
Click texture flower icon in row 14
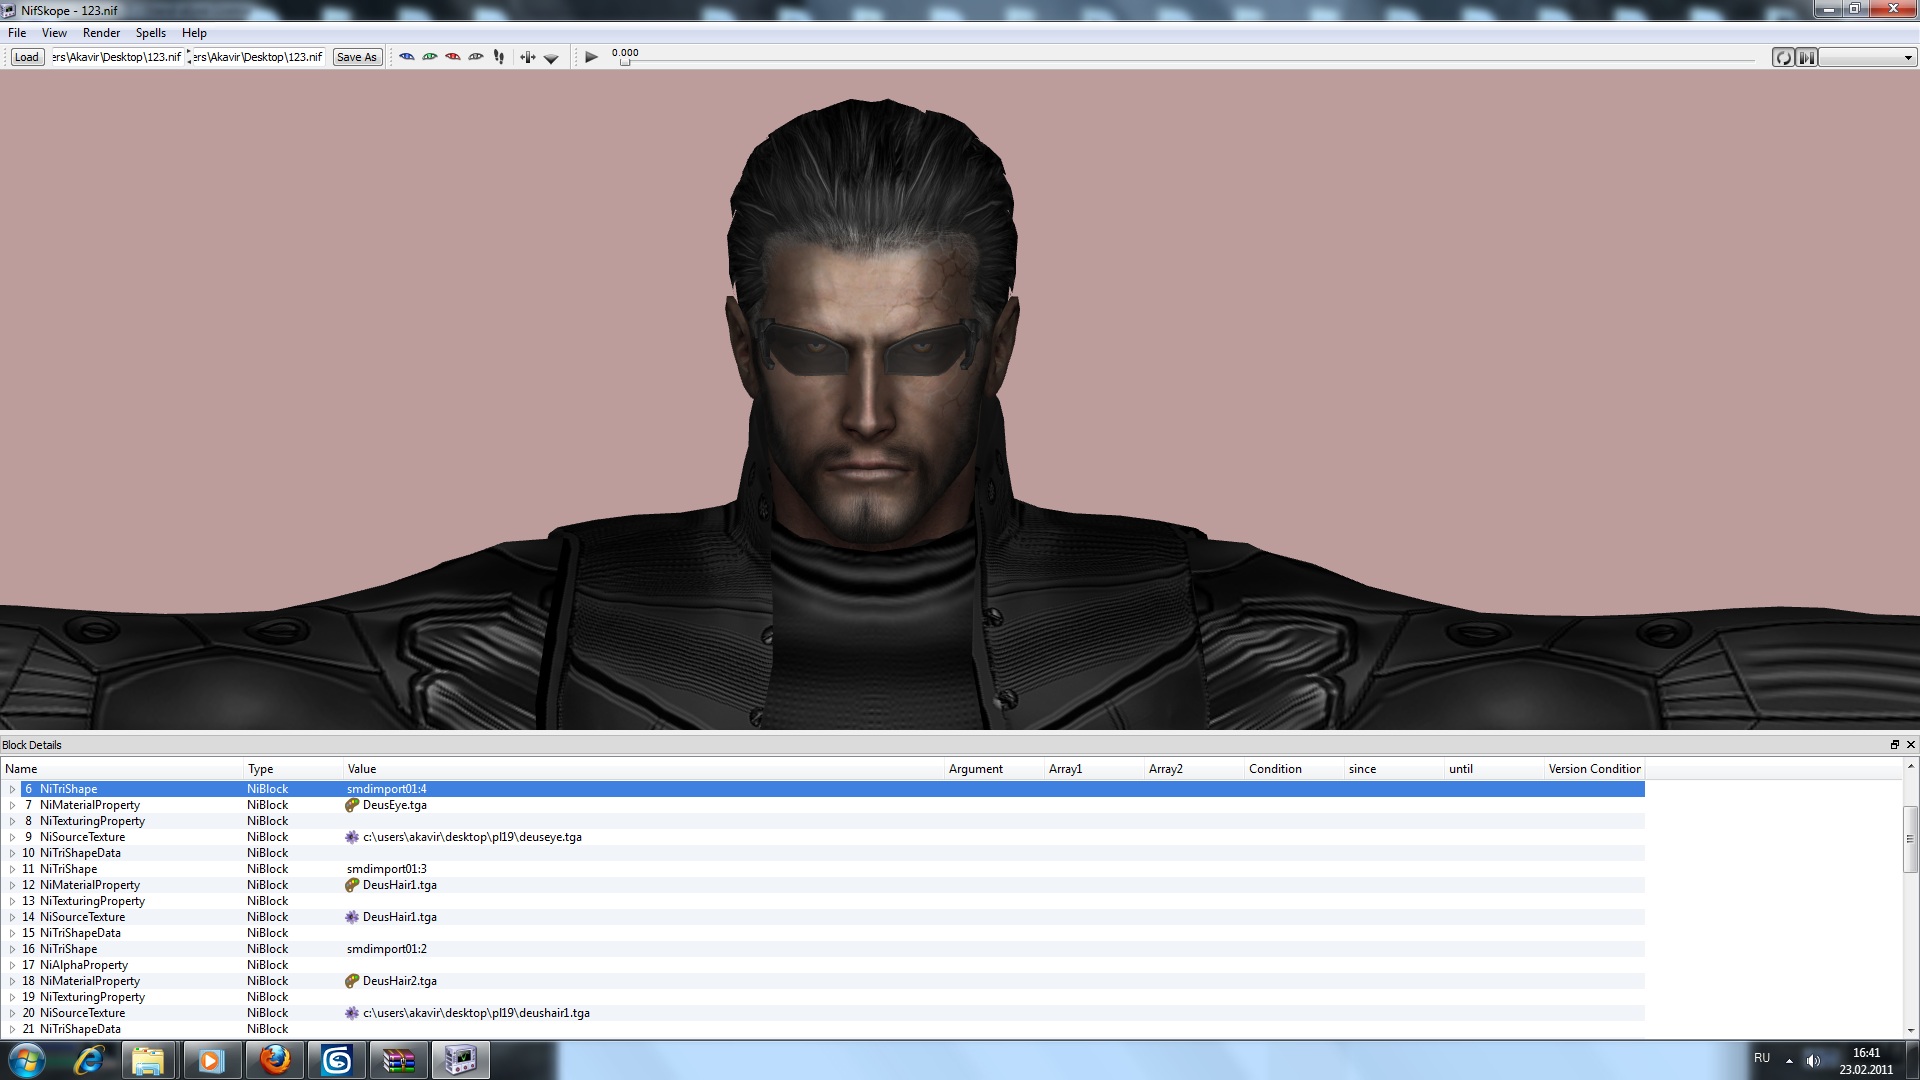[352, 917]
